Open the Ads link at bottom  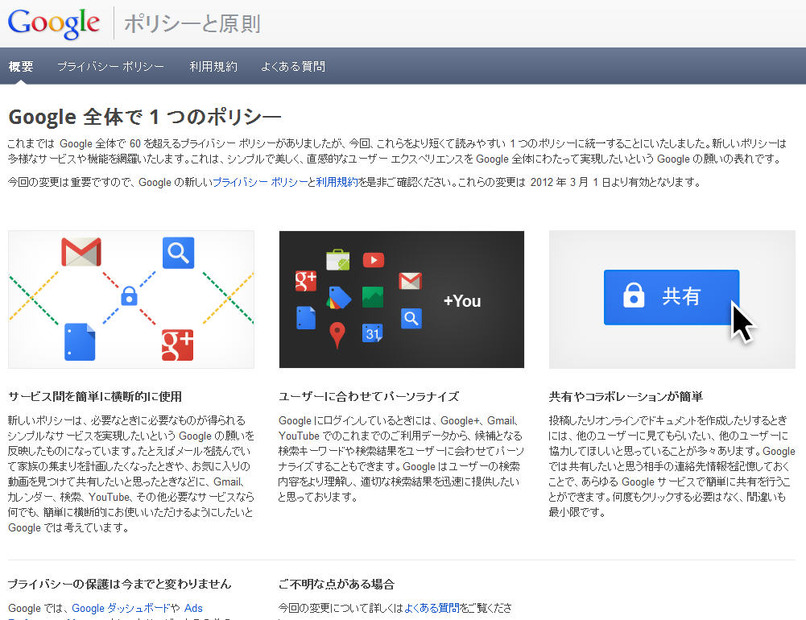tap(193, 608)
